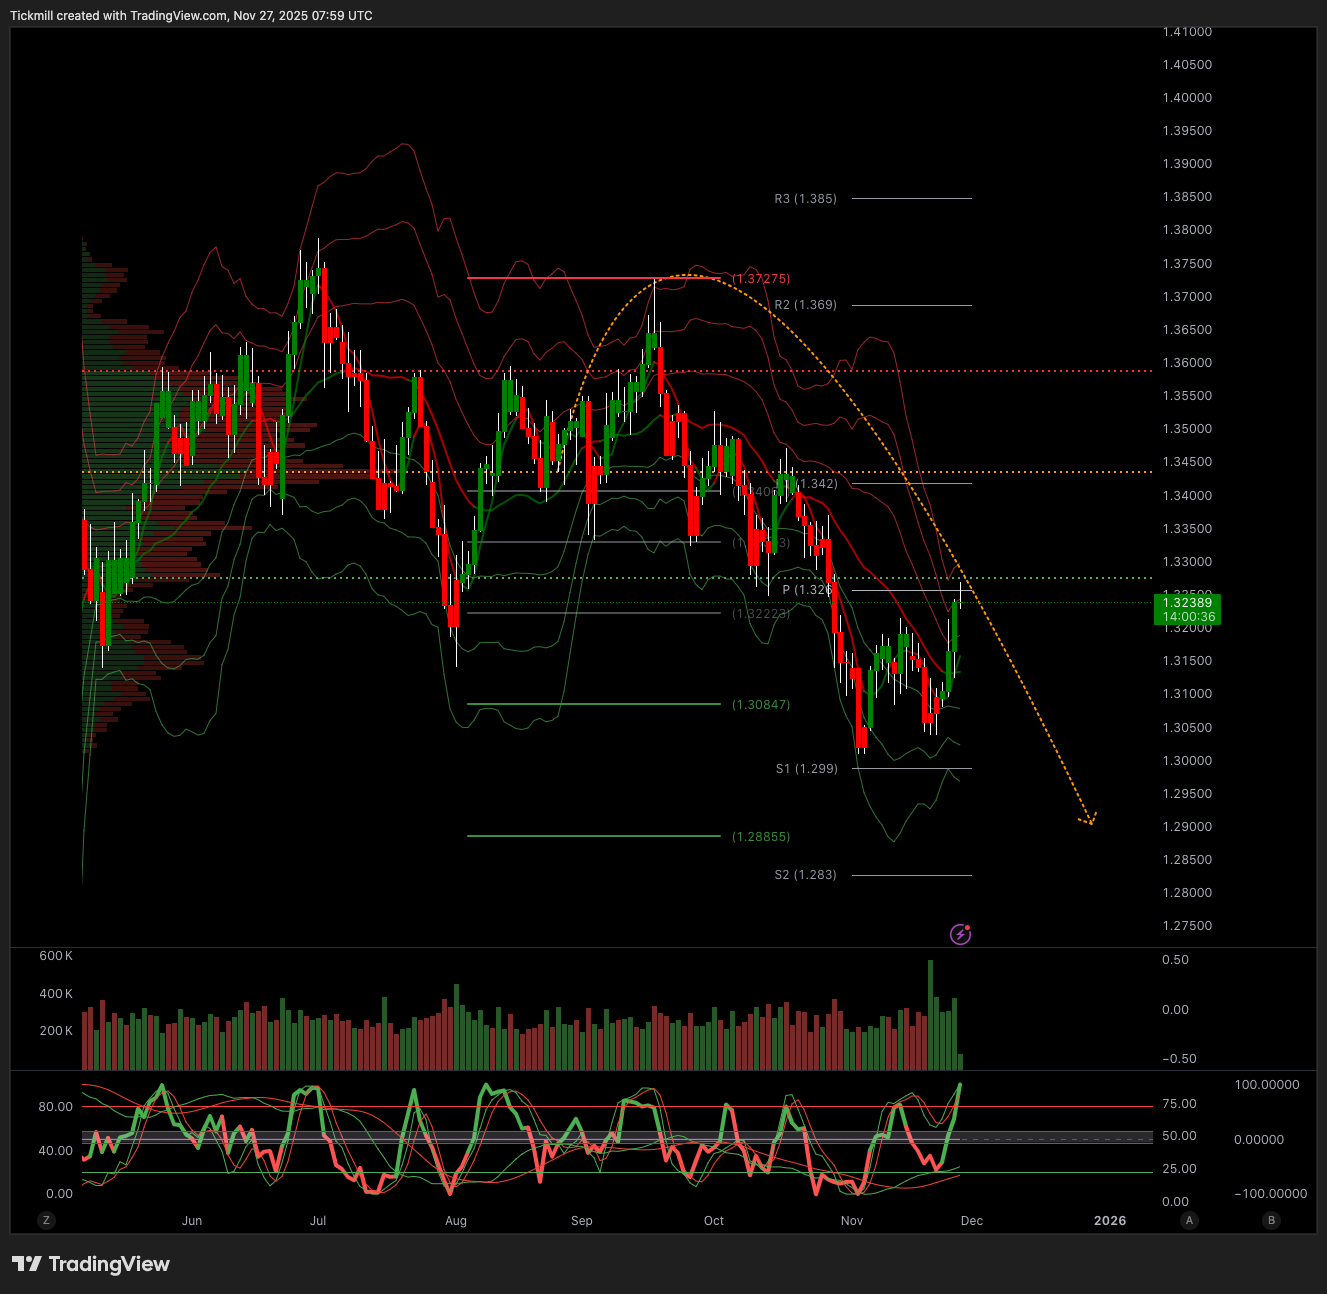Click the purple lightning bolt events icon

960,934
